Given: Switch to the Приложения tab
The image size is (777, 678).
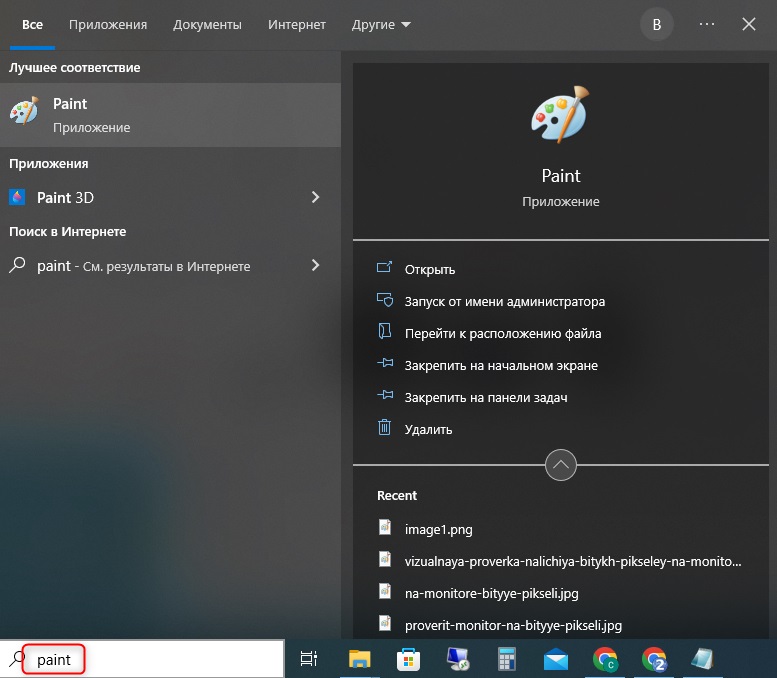Looking at the screenshot, I should coord(108,24).
